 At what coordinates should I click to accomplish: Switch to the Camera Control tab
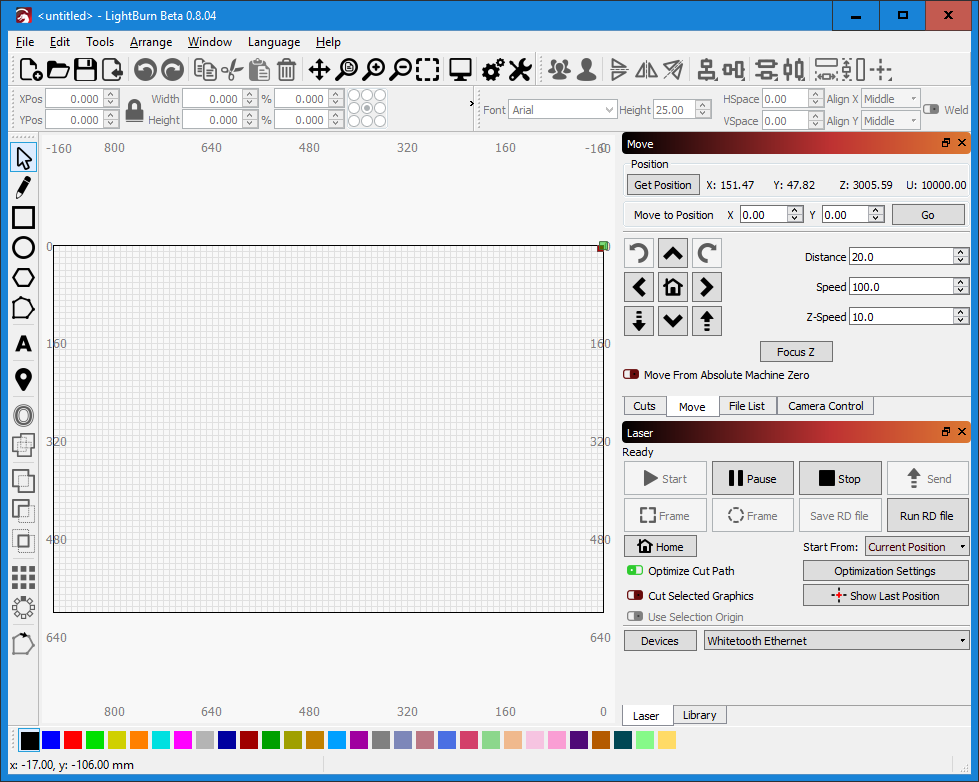click(824, 405)
